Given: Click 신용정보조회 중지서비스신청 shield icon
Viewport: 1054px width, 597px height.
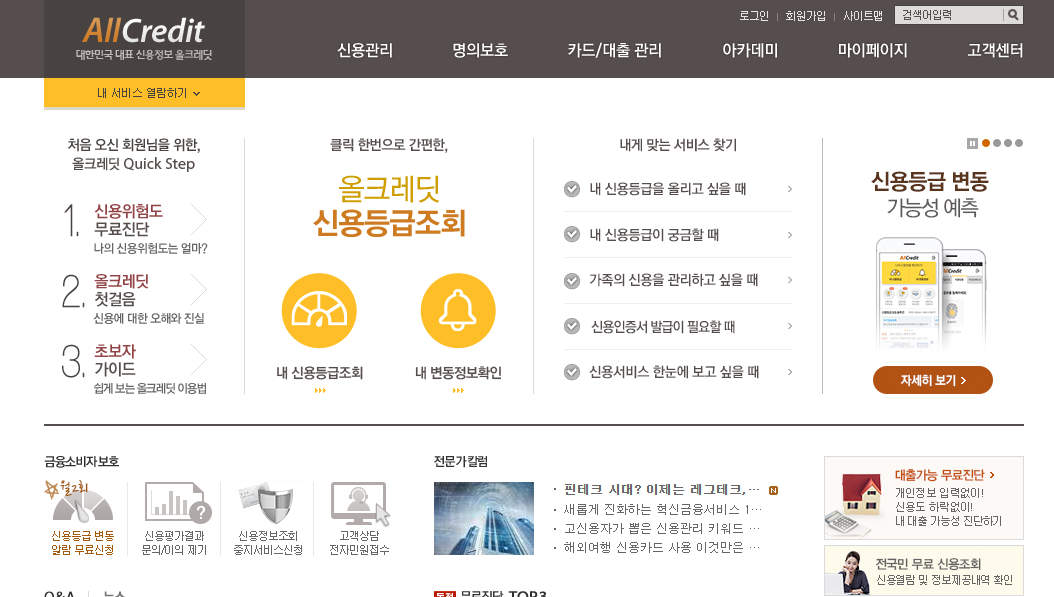Looking at the screenshot, I should point(268,503).
